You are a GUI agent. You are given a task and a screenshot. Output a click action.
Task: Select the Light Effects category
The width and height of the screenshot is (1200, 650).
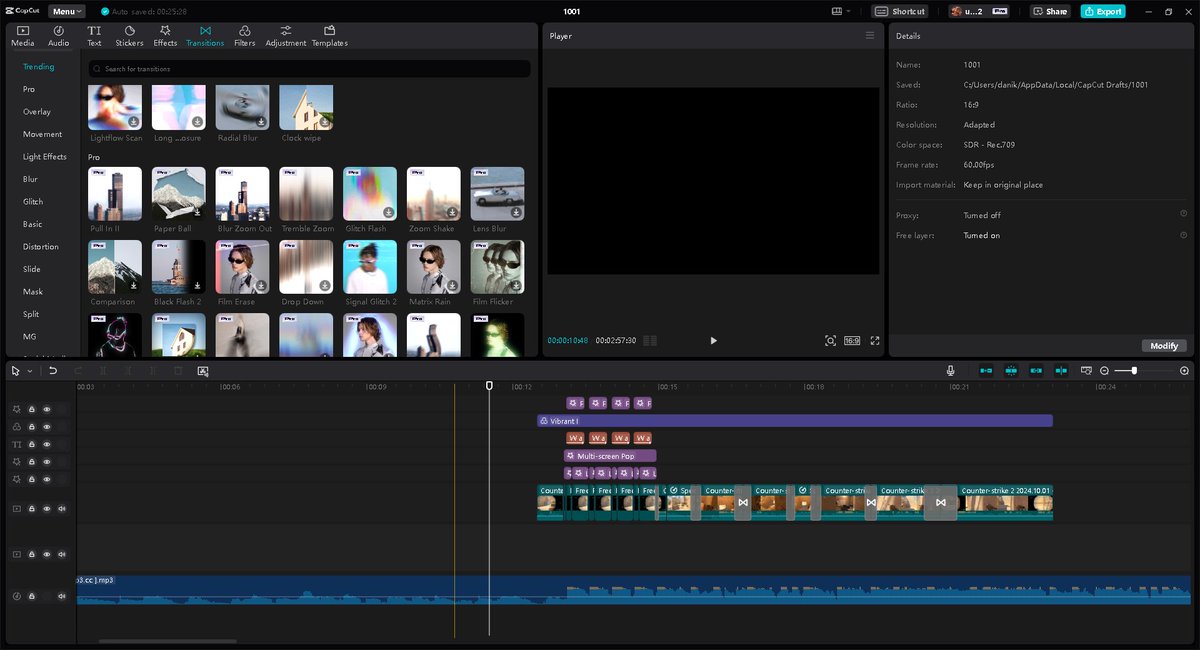click(45, 157)
